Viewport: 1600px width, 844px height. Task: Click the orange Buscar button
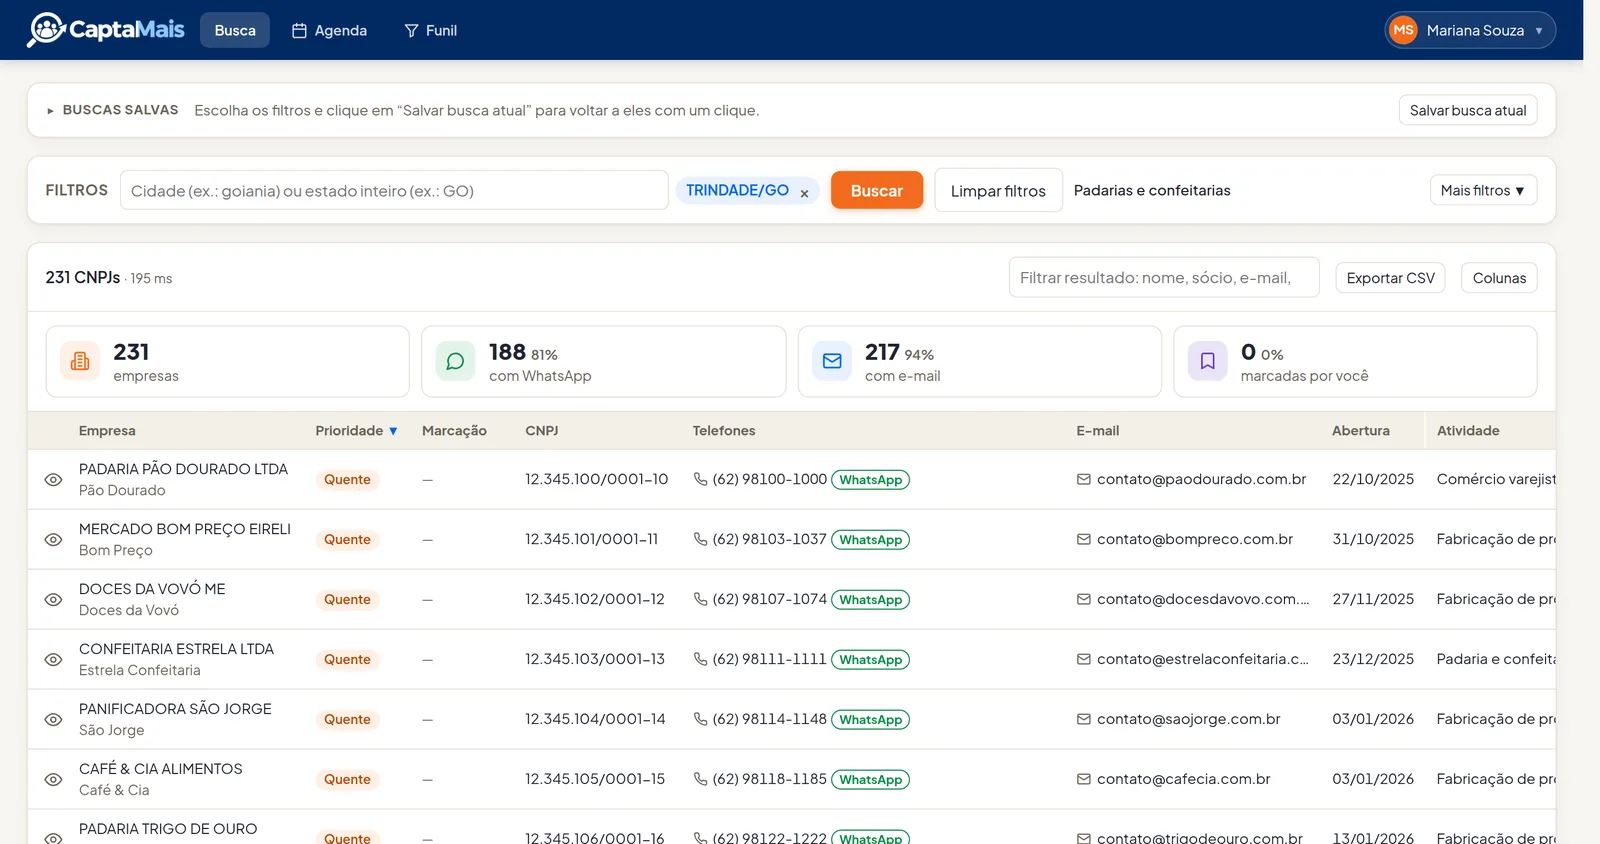click(877, 190)
